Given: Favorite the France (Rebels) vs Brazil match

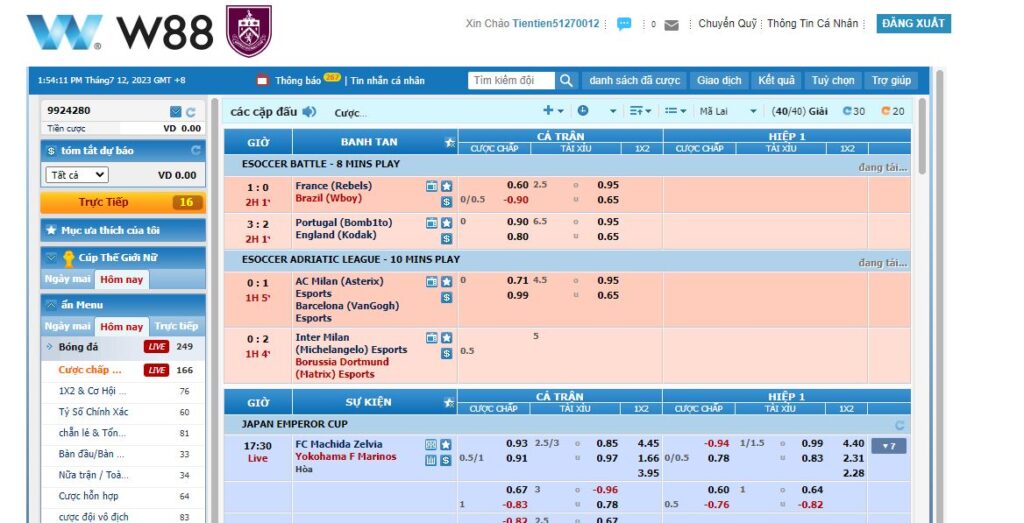Looking at the screenshot, I should pyautogui.click(x=446, y=186).
